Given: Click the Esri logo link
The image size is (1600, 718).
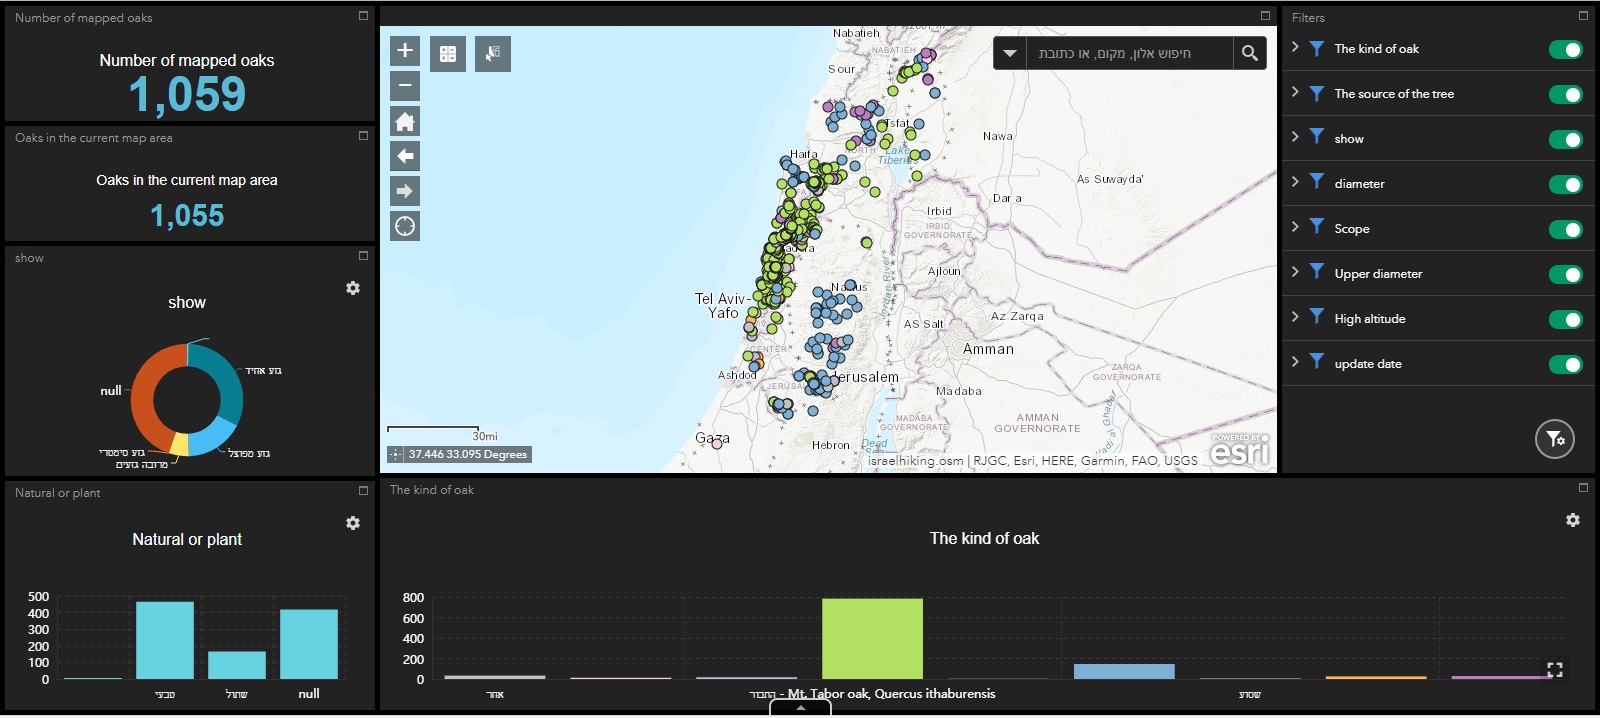Looking at the screenshot, I should tap(1239, 451).
